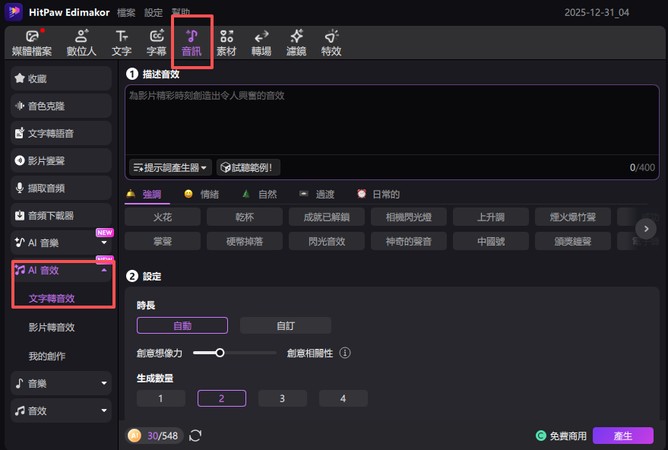Click the 免費商用 green badge icon
668x450 pixels.
pos(541,436)
